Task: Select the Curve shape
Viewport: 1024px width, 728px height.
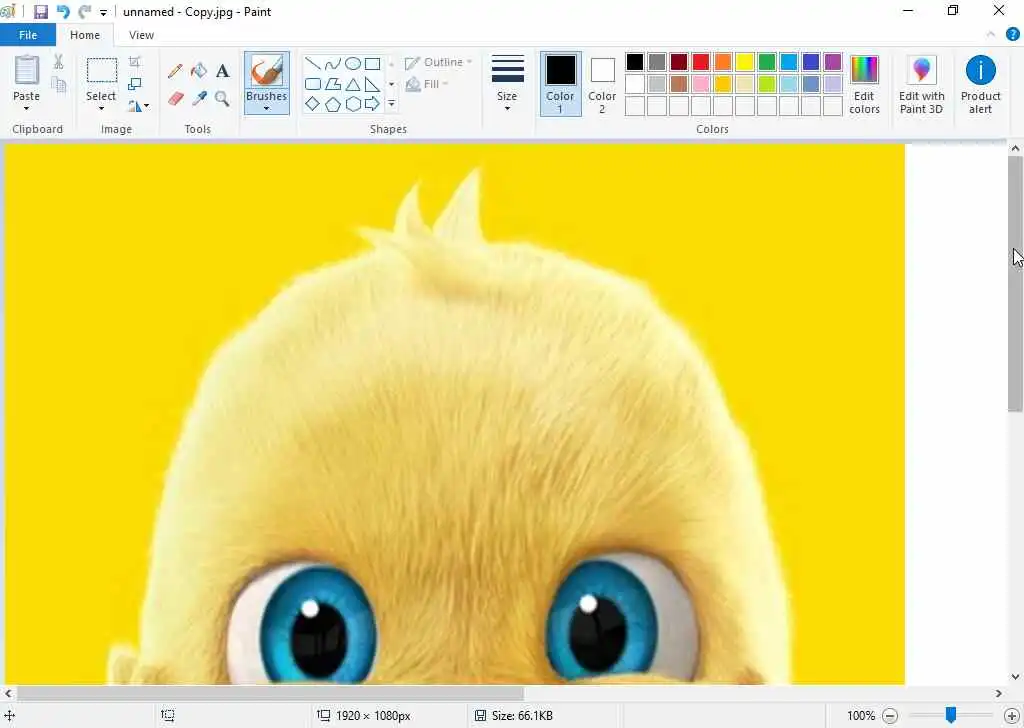Action: [333, 63]
